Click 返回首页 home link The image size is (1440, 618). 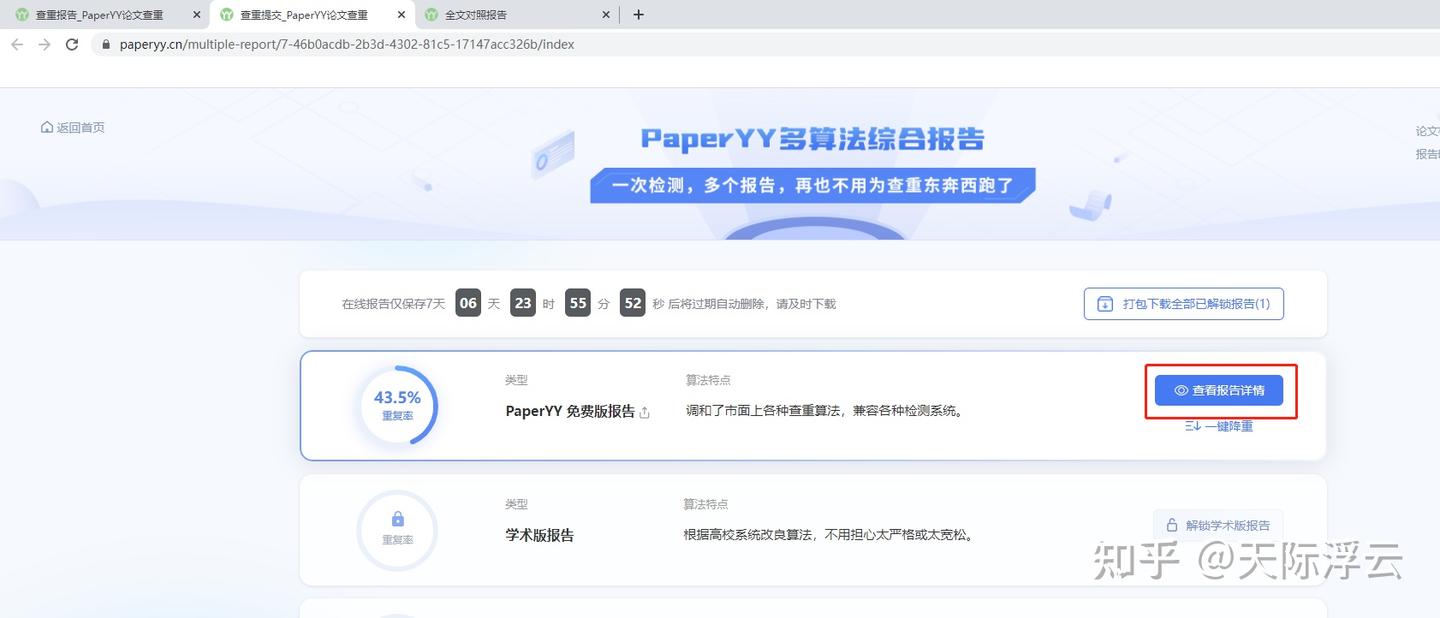coord(72,127)
